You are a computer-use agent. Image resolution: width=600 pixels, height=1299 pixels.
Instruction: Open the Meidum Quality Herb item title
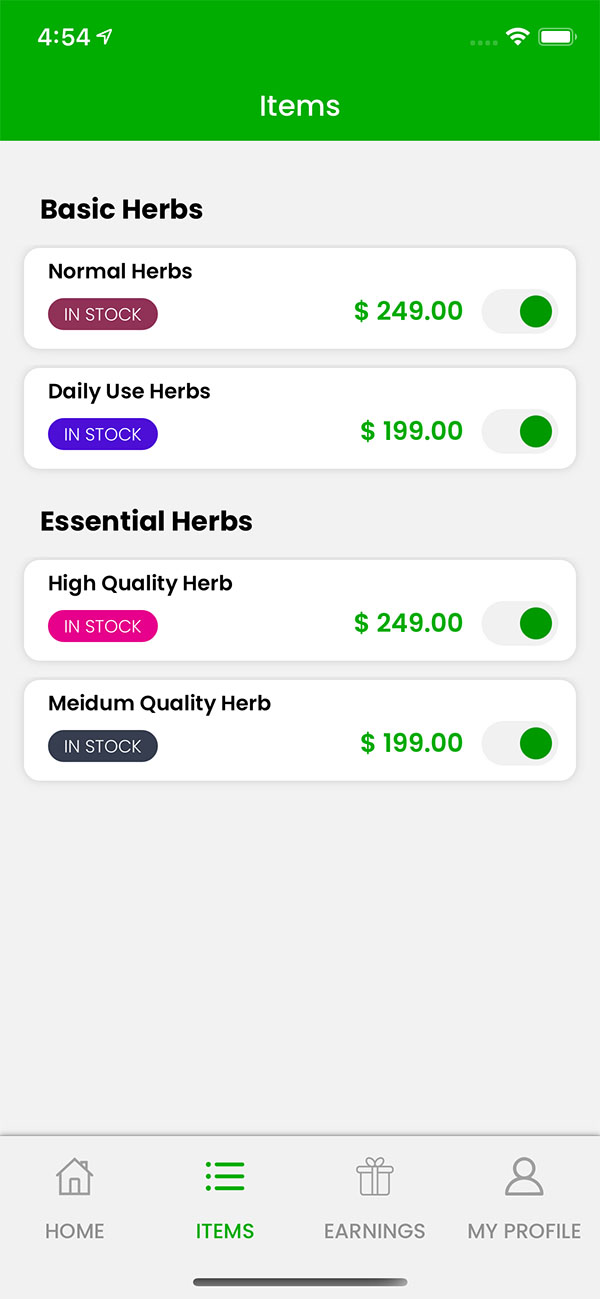[159, 703]
